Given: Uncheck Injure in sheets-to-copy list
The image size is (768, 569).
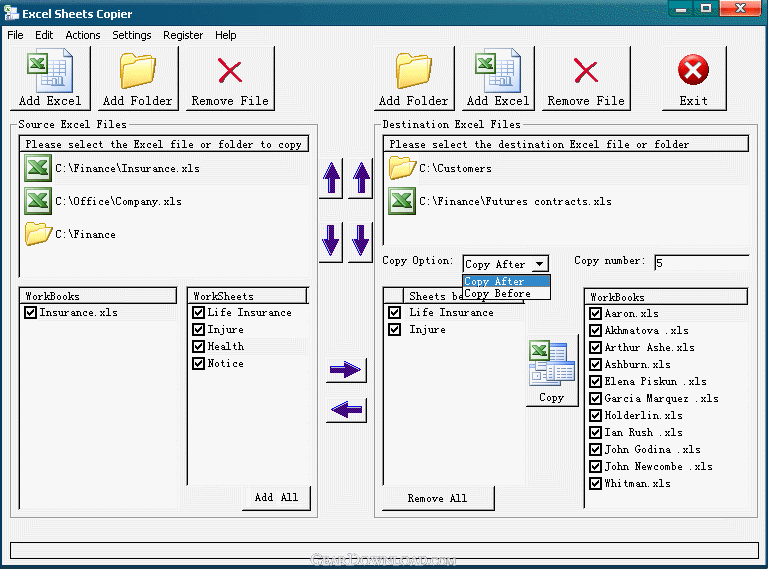Looking at the screenshot, I should click(x=394, y=330).
